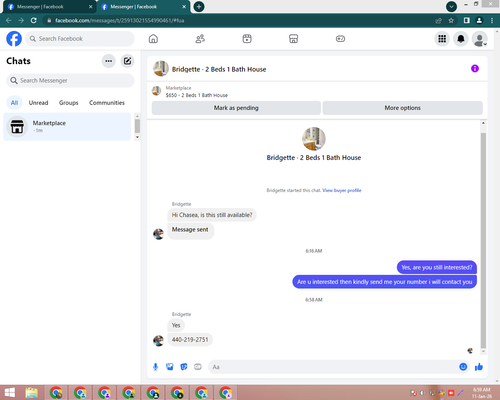Open Chats options three-dots button

point(109,61)
